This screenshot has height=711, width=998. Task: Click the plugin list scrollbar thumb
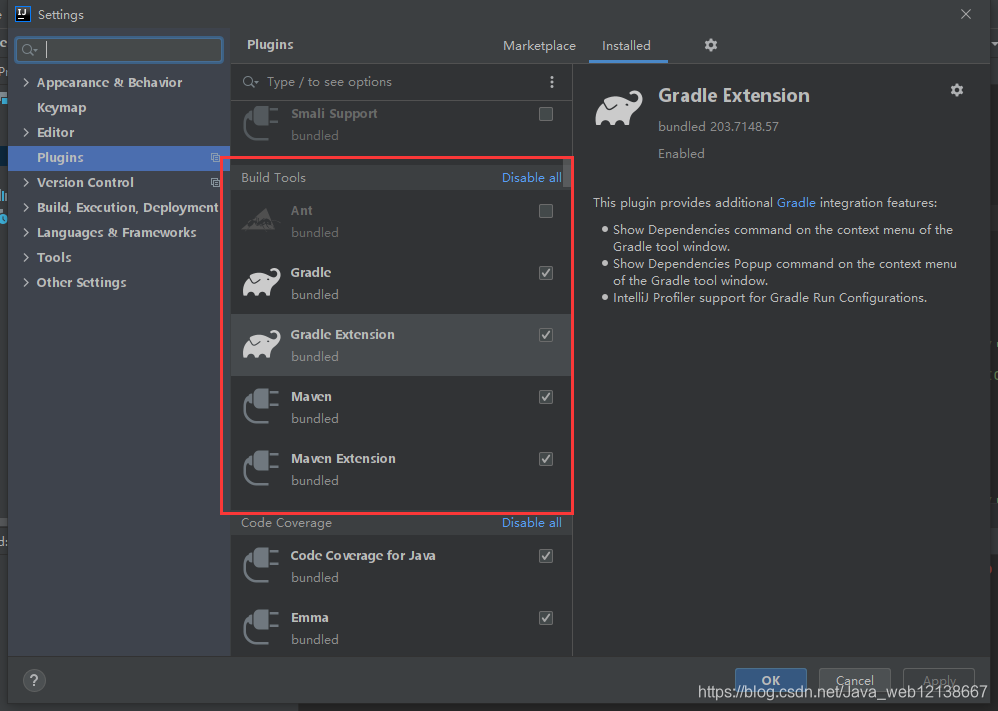pyautogui.click(x=567, y=172)
